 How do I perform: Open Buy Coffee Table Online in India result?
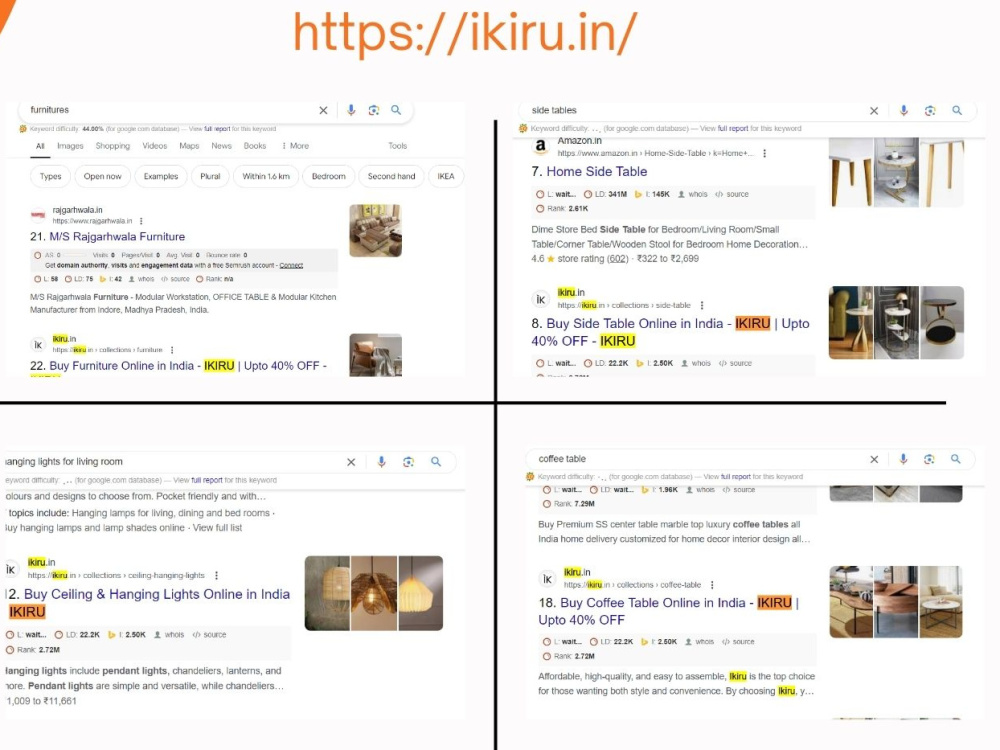coord(668,611)
